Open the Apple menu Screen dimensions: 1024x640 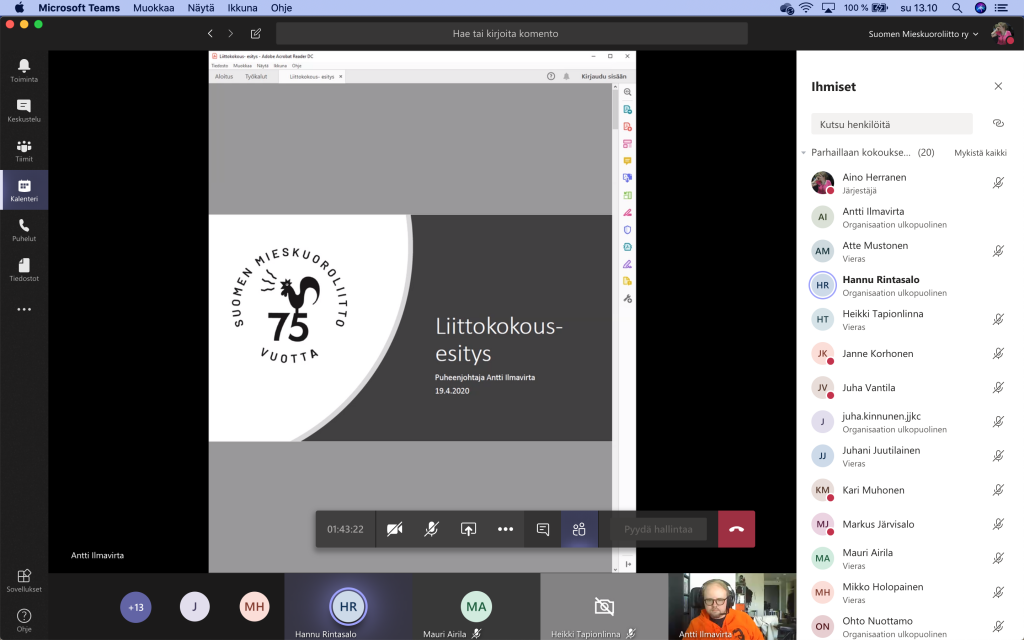[19, 8]
